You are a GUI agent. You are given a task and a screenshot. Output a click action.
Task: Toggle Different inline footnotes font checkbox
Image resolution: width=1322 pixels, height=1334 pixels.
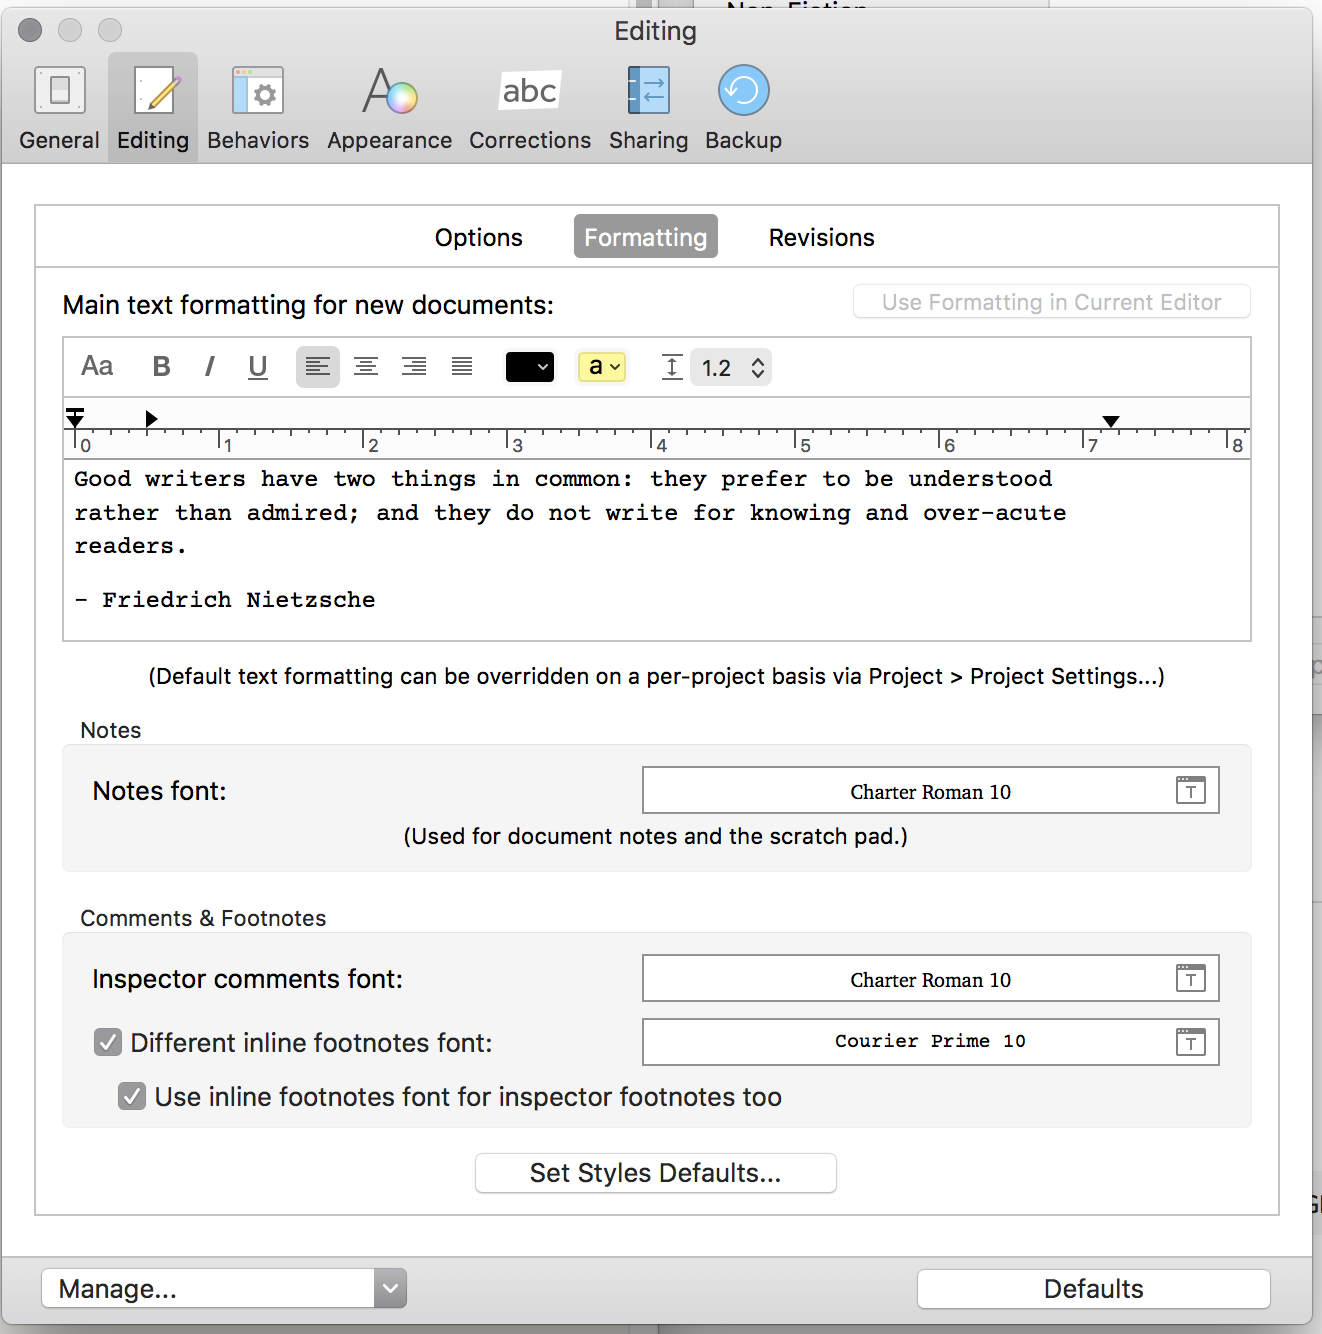point(108,1042)
